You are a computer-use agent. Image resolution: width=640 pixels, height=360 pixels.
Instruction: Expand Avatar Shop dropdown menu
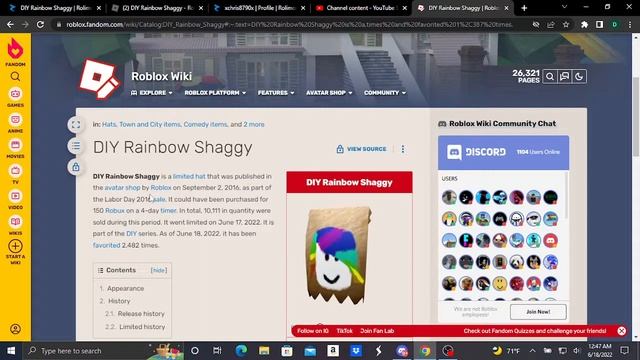click(x=329, y=93)
